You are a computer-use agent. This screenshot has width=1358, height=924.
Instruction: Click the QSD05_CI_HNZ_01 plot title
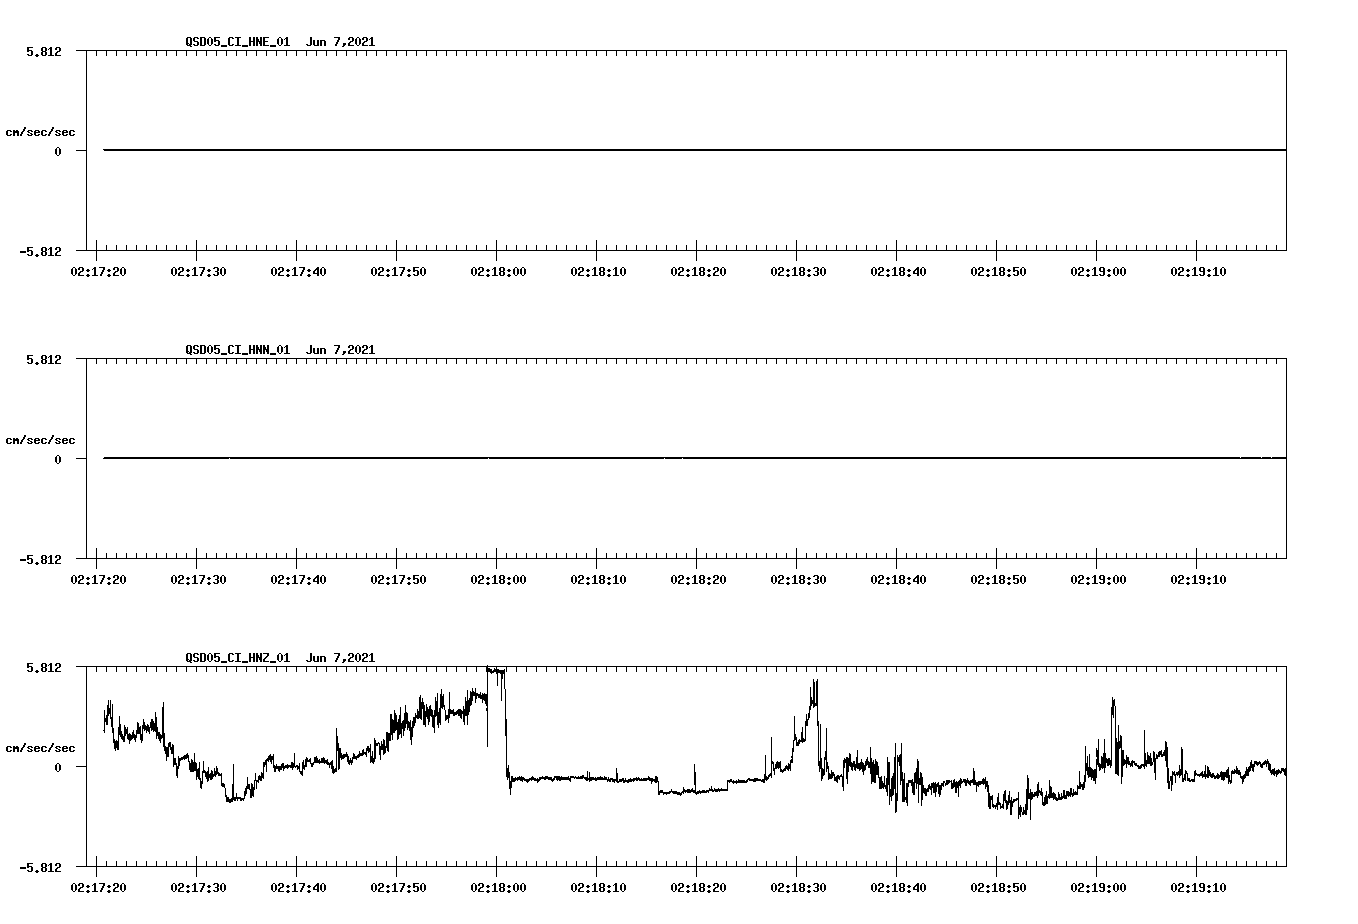[x=280, y=658]
